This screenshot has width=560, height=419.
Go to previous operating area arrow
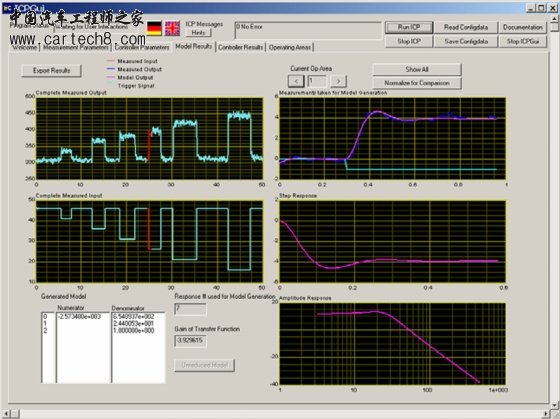click(296, 81)
